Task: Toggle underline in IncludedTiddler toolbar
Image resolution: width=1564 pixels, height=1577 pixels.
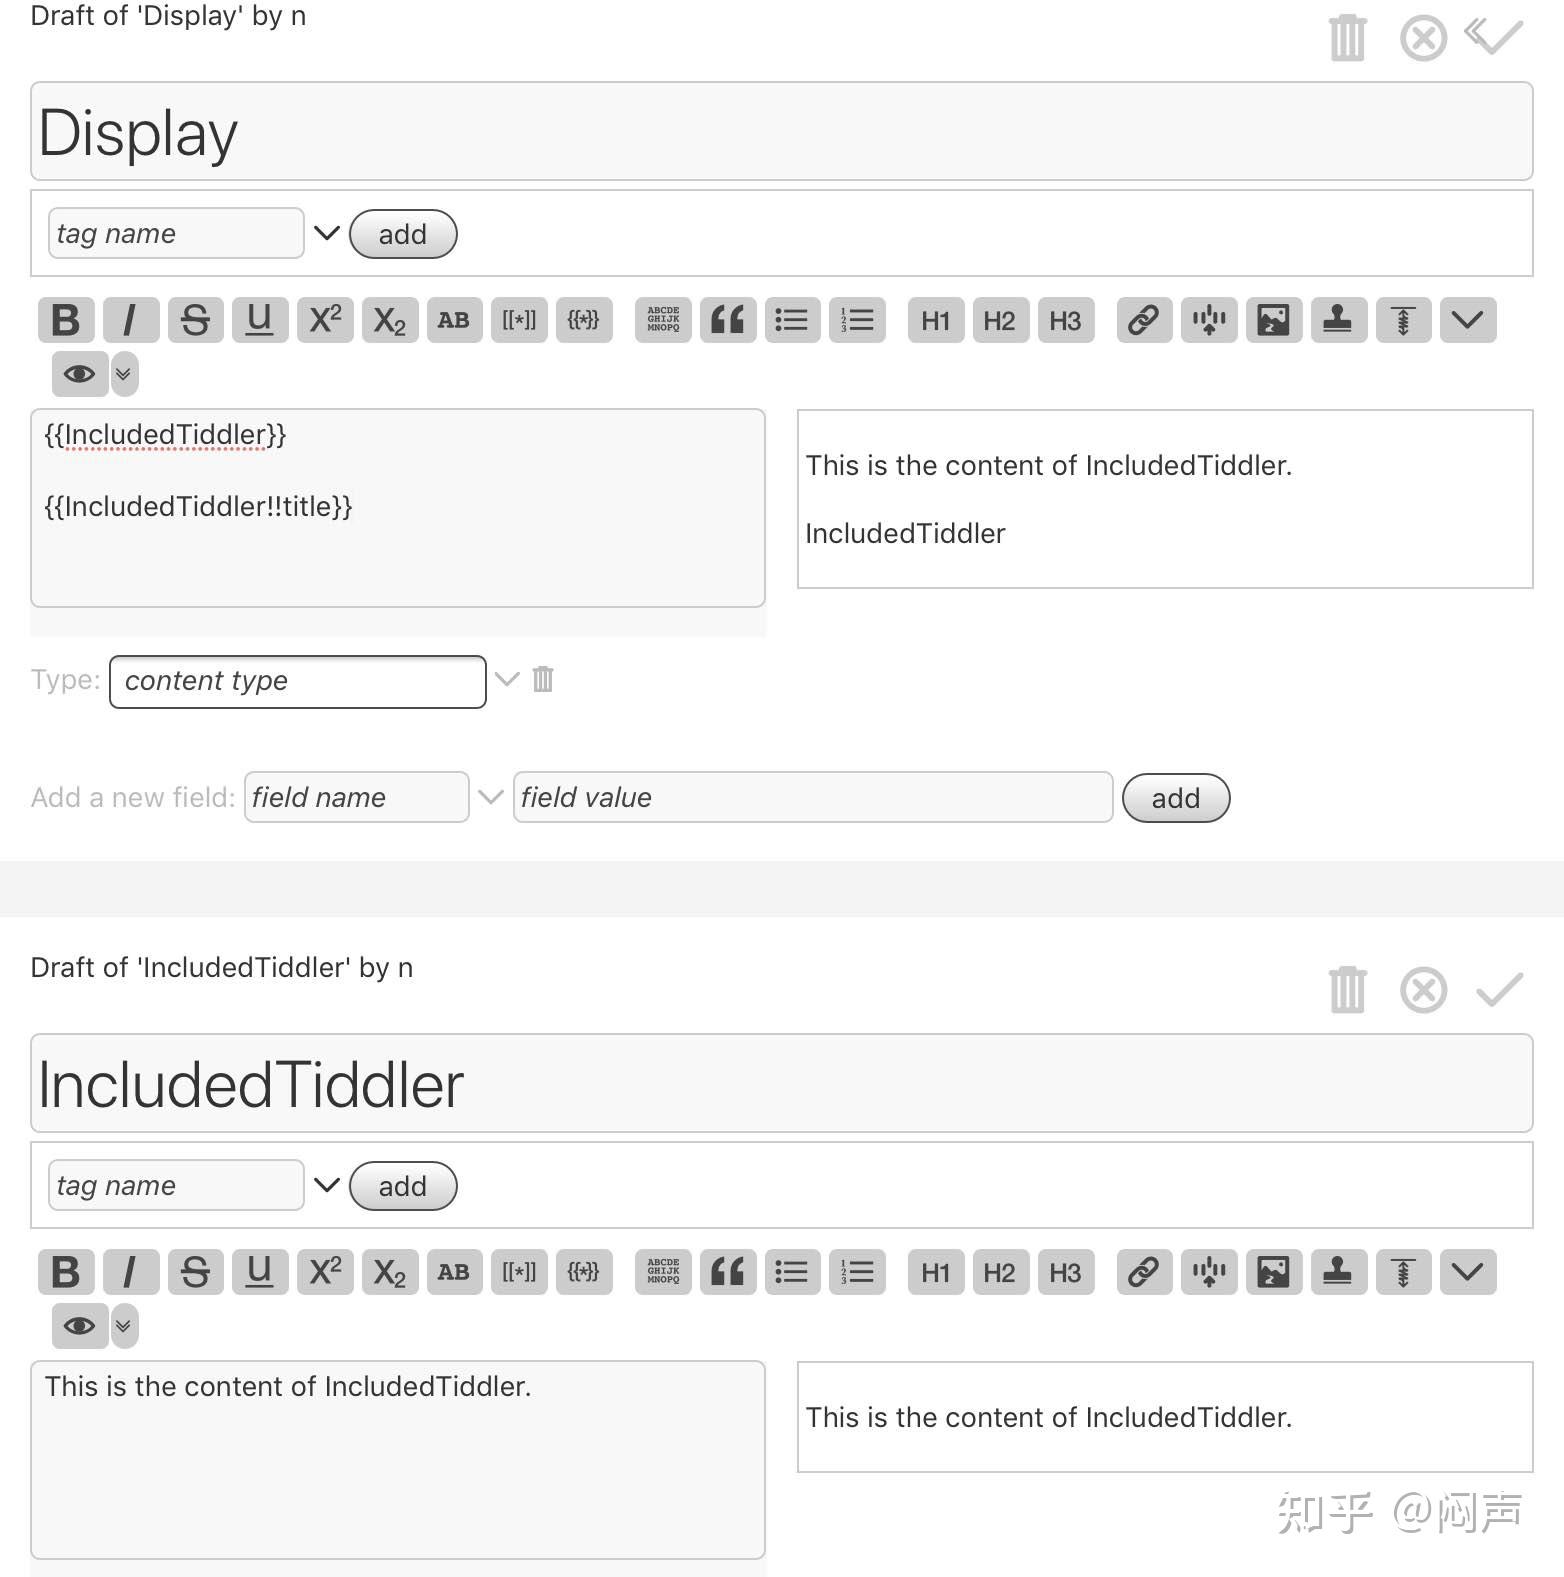Action: (260, 1272)
